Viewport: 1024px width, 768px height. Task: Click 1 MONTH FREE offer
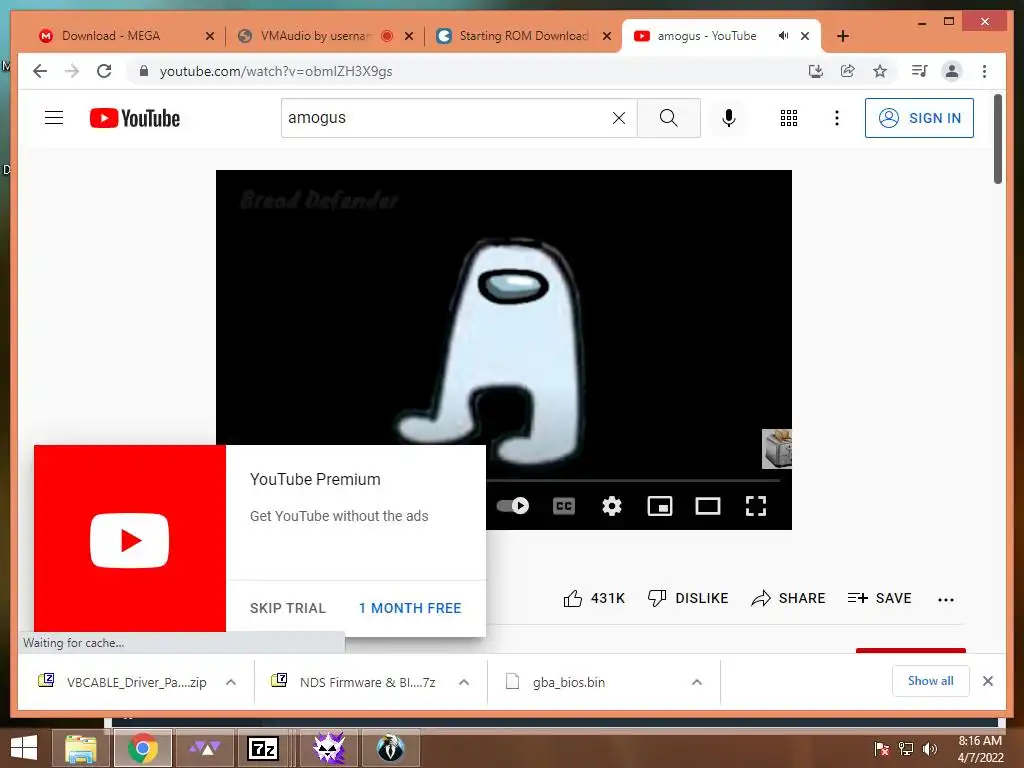tap(410, 608)
